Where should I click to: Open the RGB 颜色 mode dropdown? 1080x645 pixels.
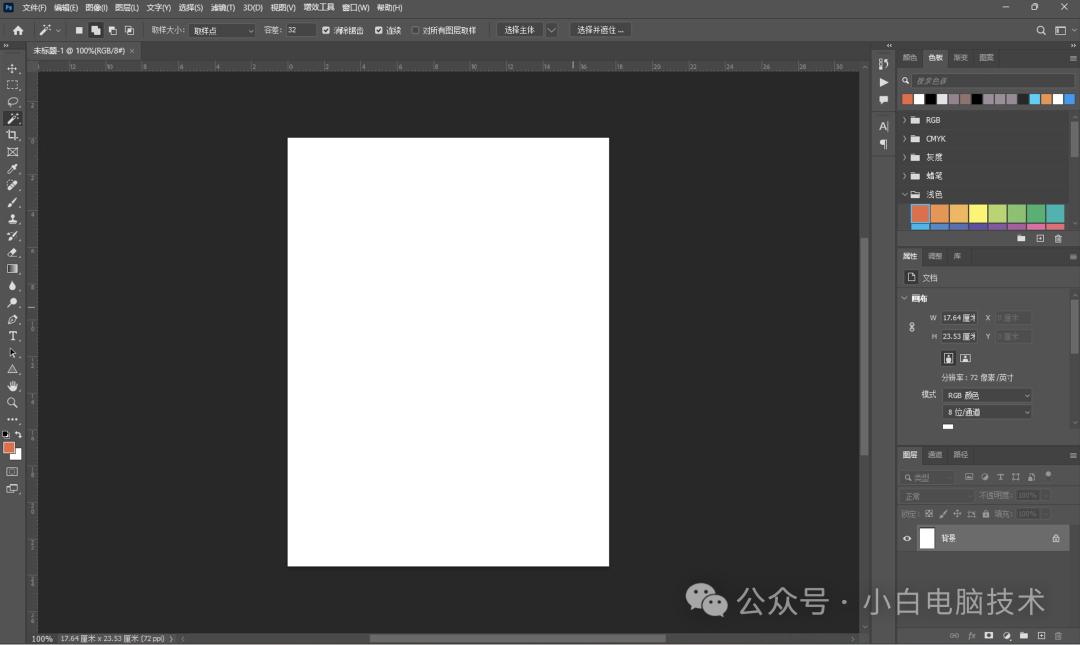pos(987,395)
